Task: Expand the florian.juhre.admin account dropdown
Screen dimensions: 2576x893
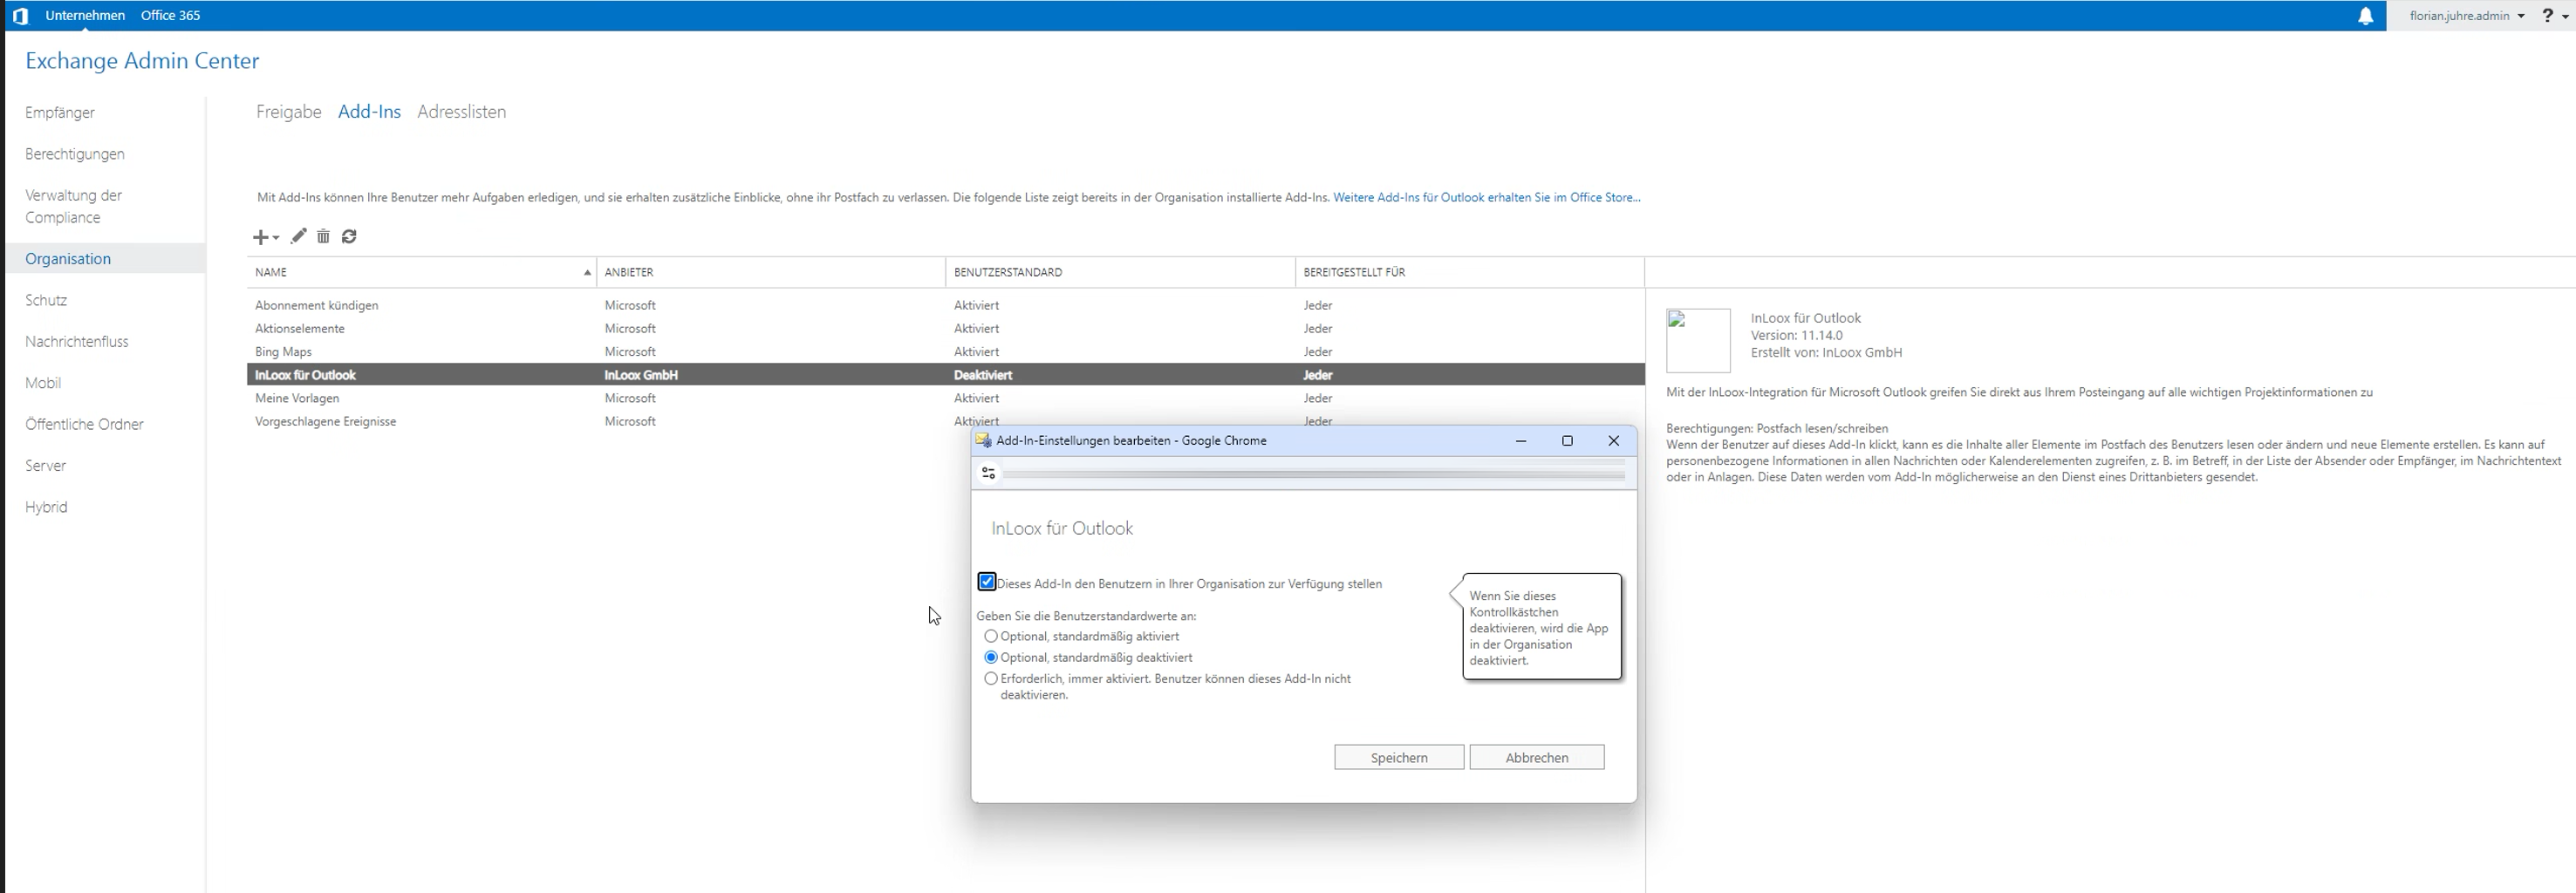Action: tap(2466, 16)
